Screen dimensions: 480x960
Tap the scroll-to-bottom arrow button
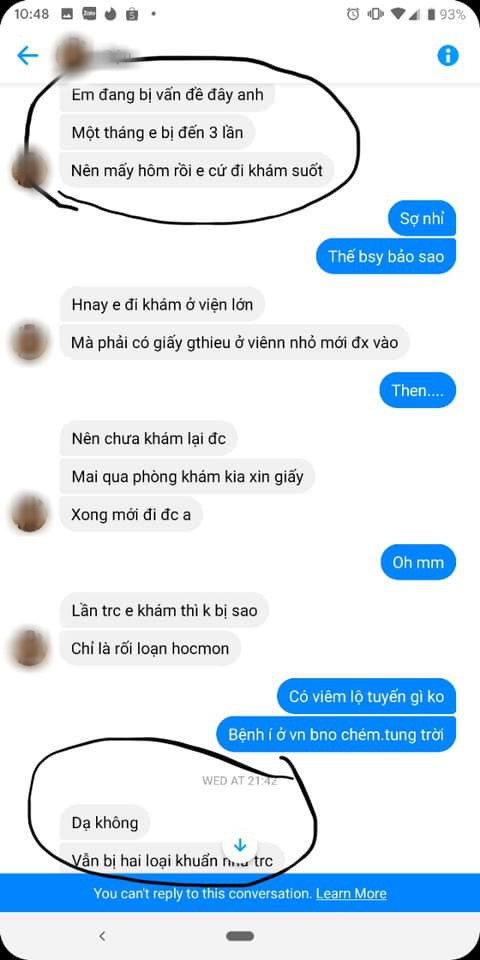point(240,846)
